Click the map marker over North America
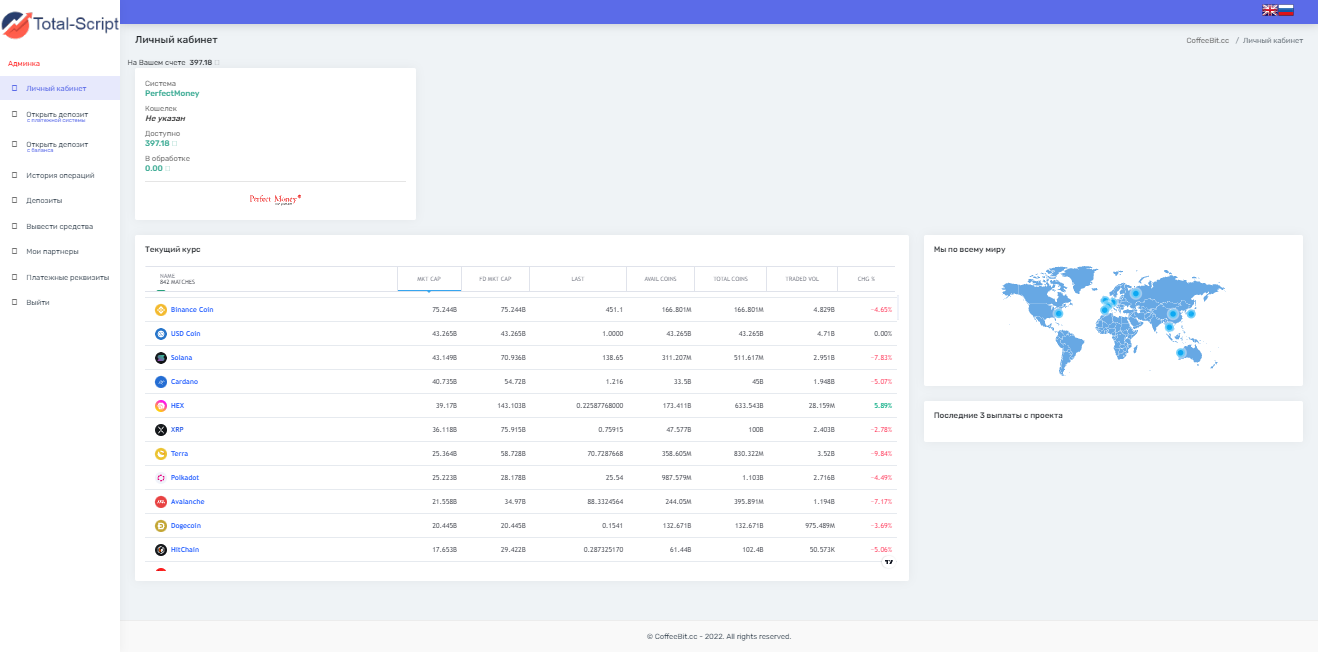Screen dimensions: 1318x652 click(1058, 314)
